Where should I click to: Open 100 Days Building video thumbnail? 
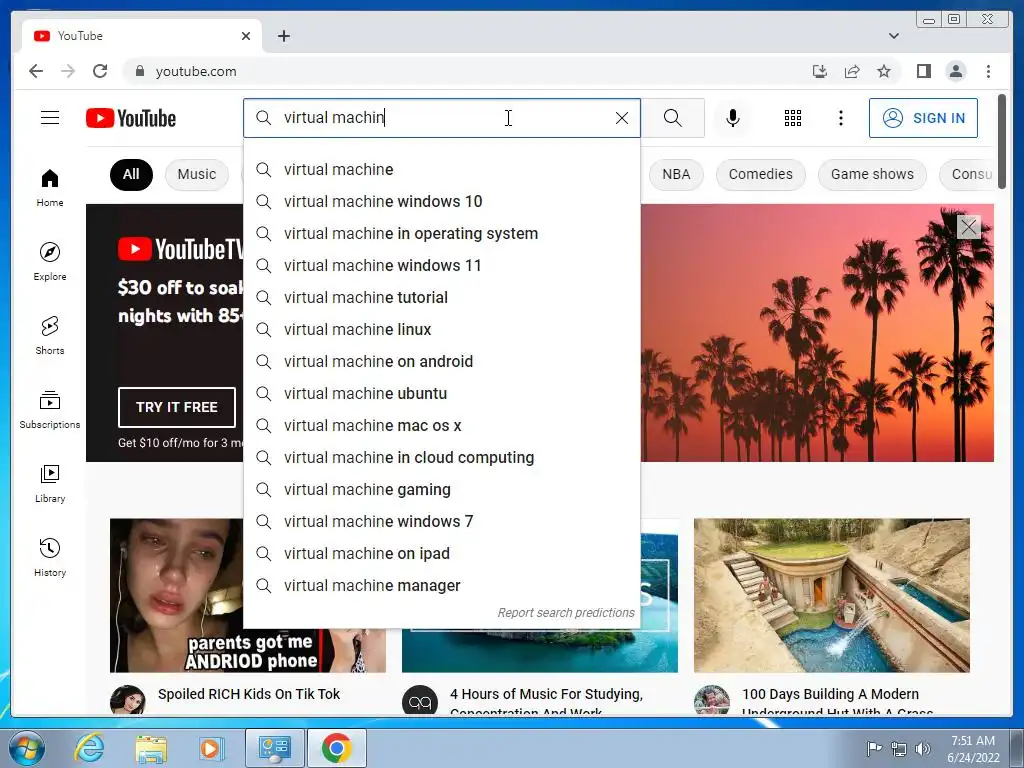[x=831, y=595]
